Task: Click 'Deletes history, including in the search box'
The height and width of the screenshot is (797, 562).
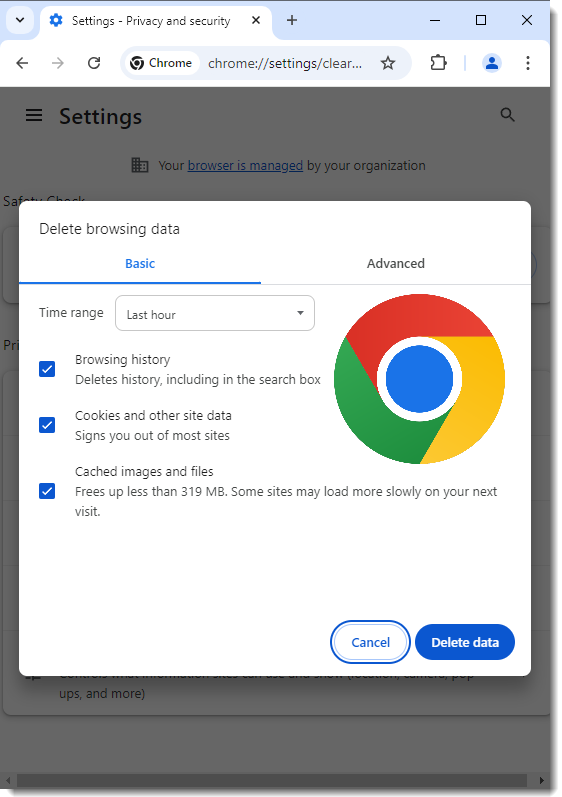Action: (198, 380)
